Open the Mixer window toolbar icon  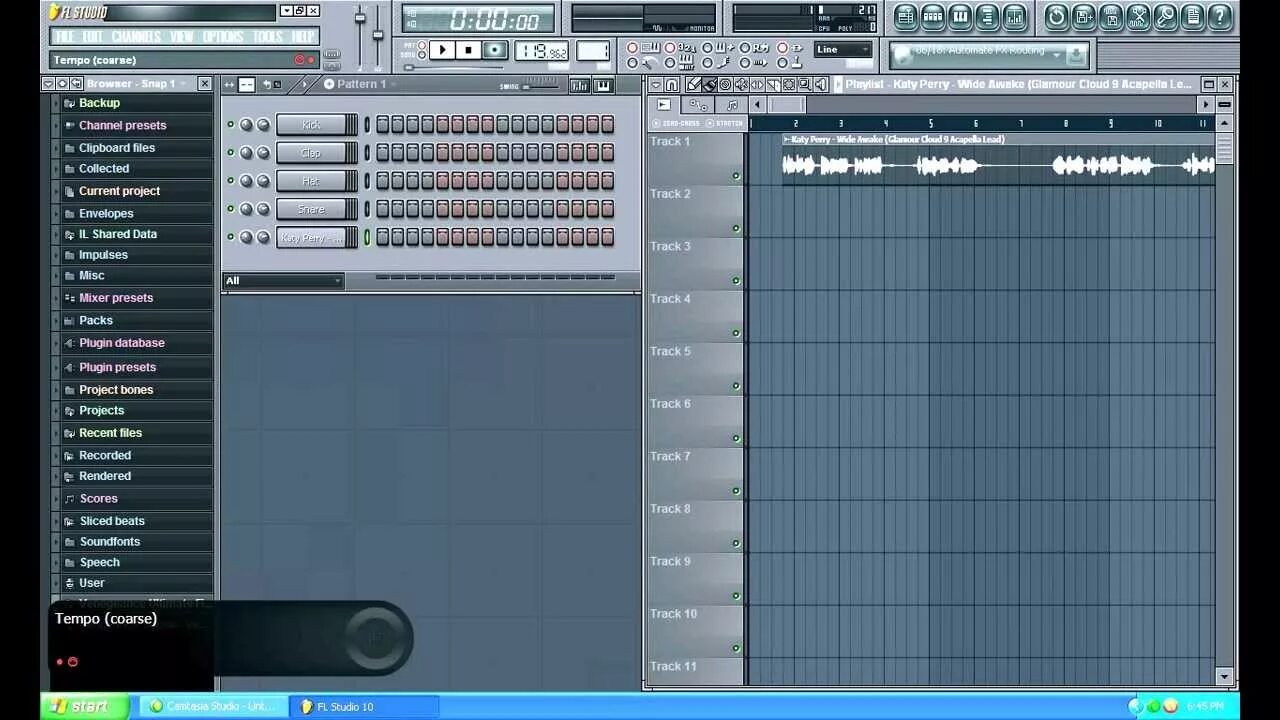click(x=1014, y=16)
